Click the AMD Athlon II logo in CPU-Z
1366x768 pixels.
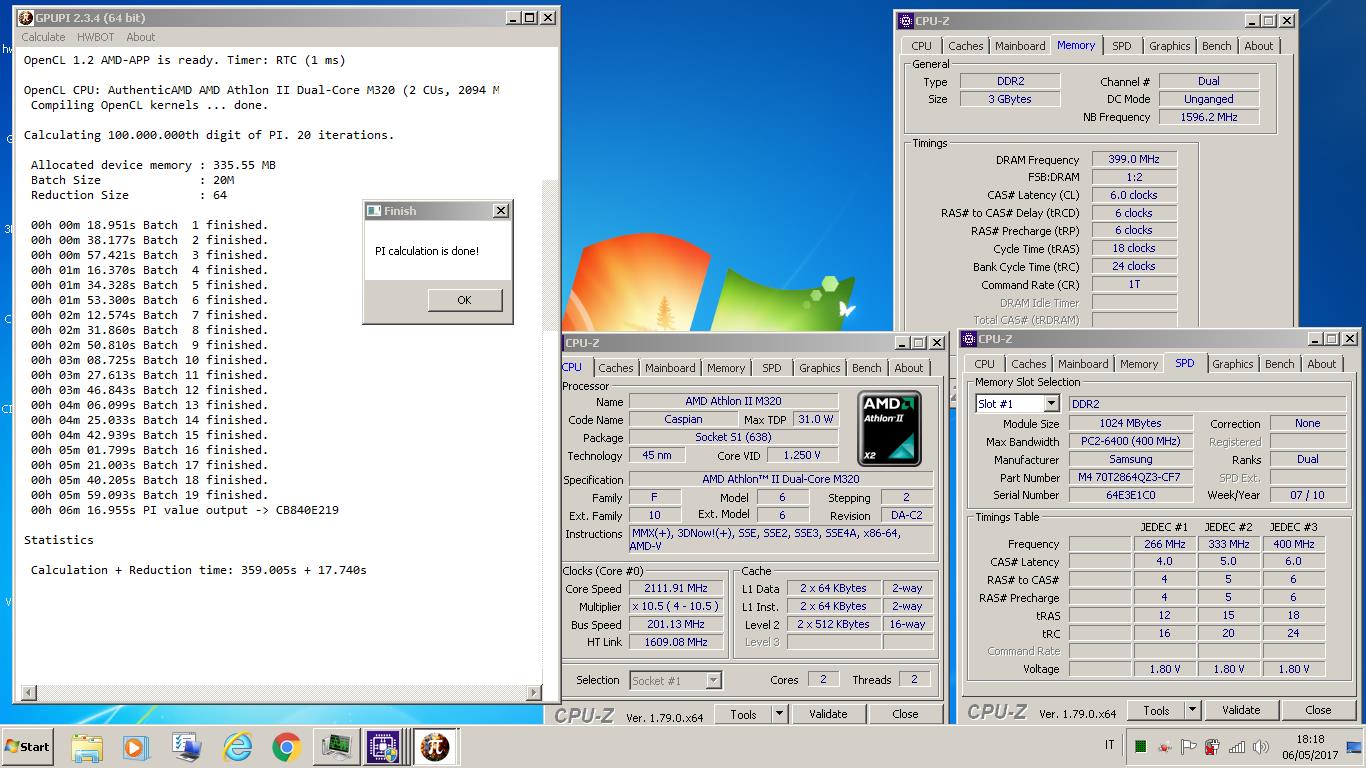(x=890, y=428)
